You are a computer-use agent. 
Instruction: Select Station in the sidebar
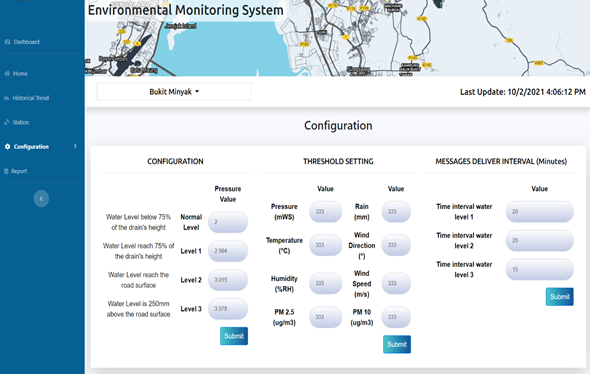[21, 122]
